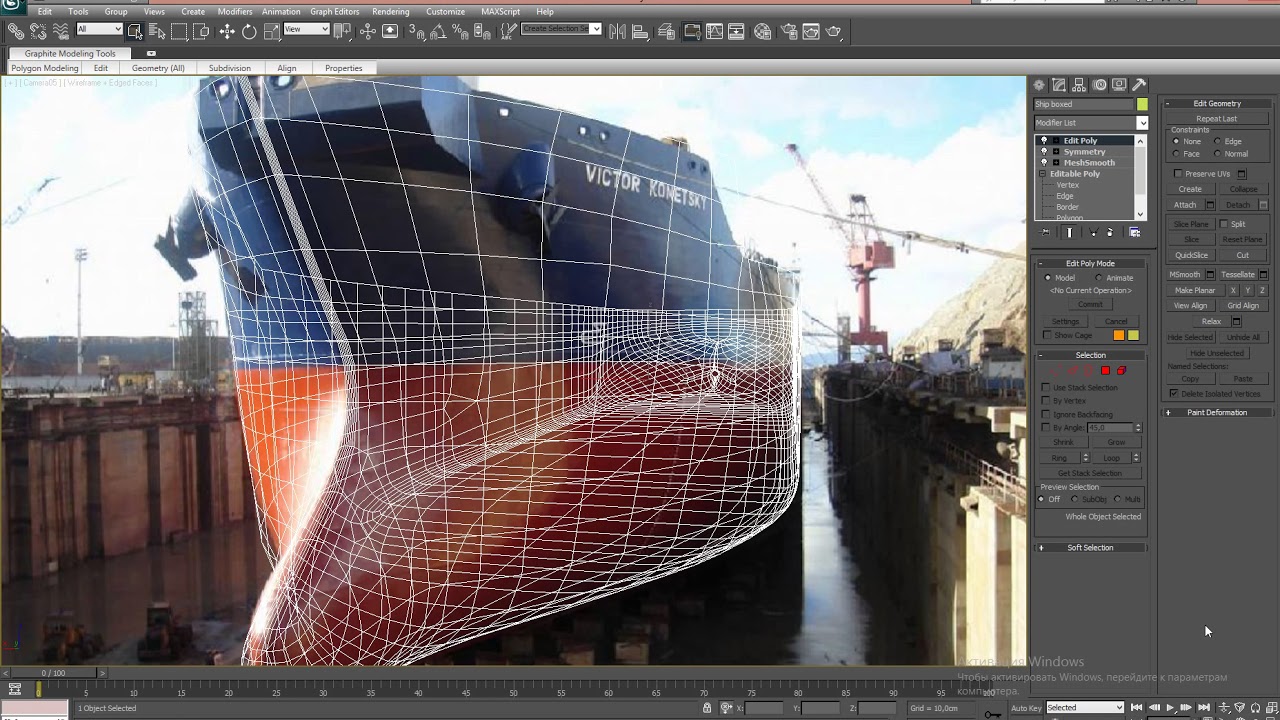Viewport: 1280px width, 720px height.
Task: Select the Animate radio button
Action: tap(1098, 278)
